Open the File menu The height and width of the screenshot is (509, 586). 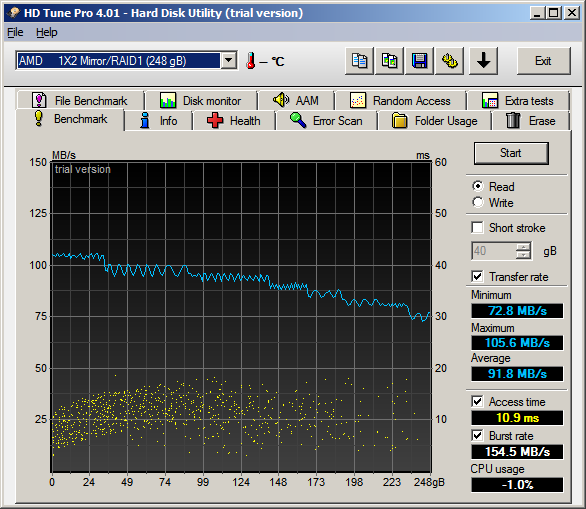pos(15,33)
